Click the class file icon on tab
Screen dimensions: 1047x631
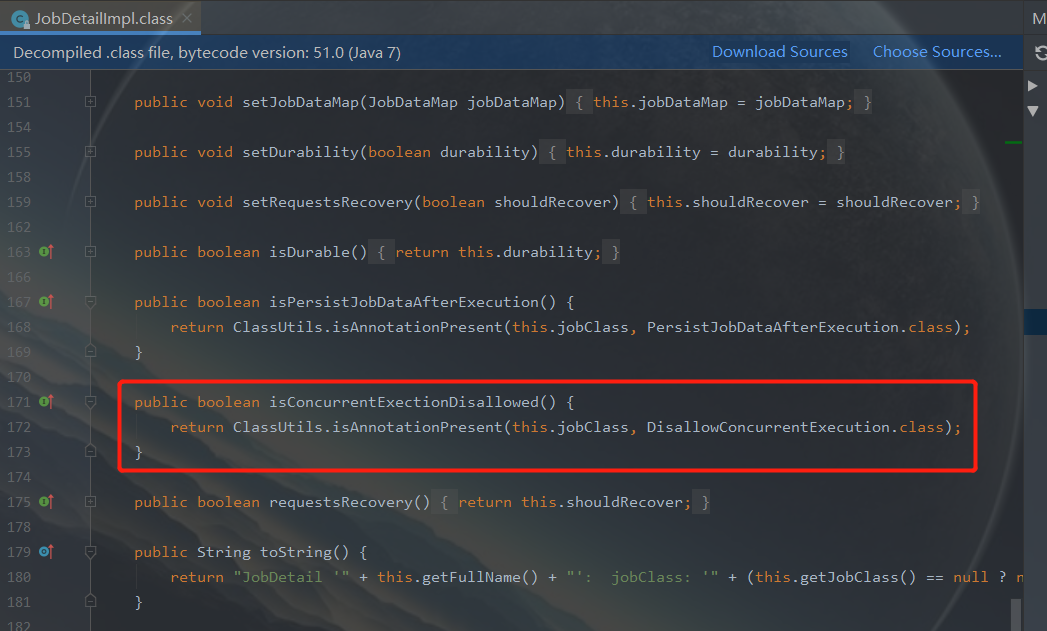pos(20,19)
